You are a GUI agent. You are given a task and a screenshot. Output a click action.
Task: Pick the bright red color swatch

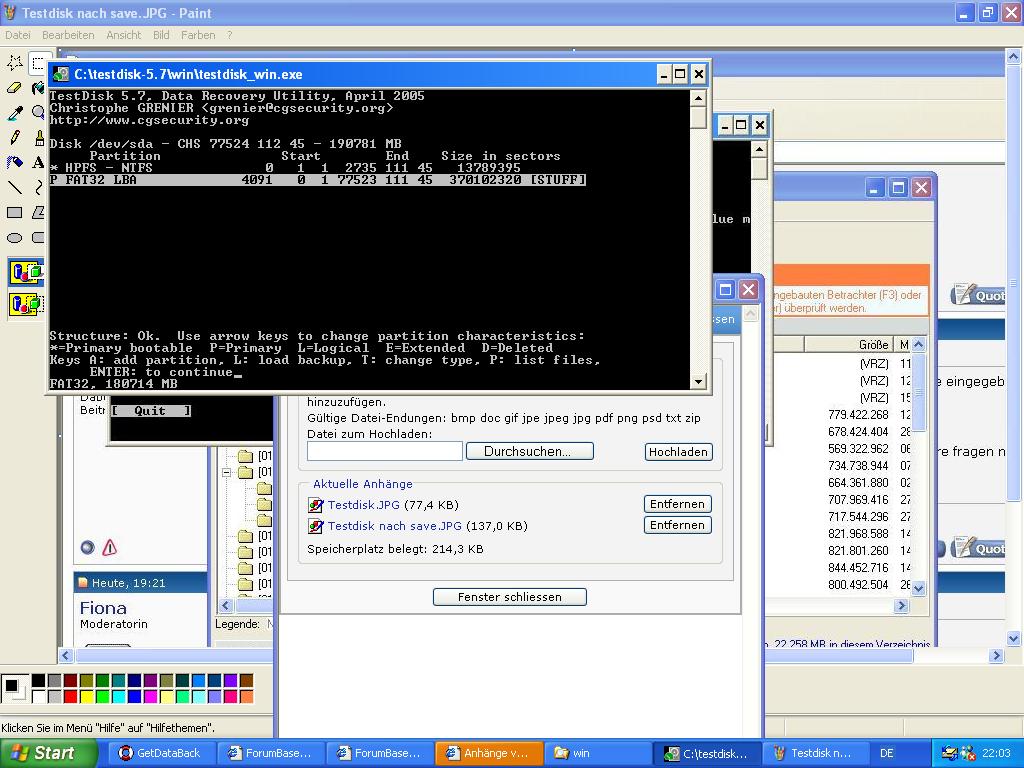[x=71, y=697]
